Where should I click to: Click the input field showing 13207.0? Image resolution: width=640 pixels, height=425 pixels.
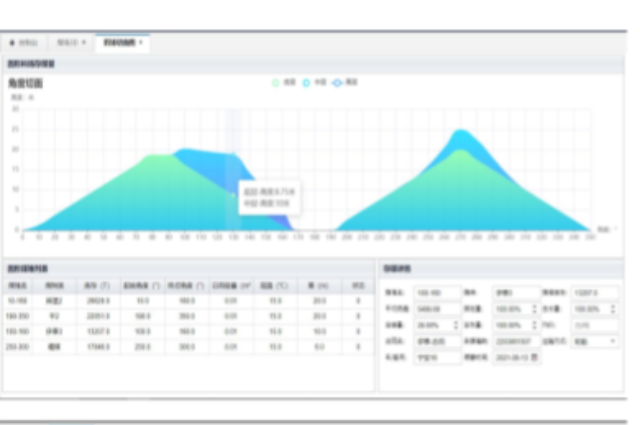596,293
